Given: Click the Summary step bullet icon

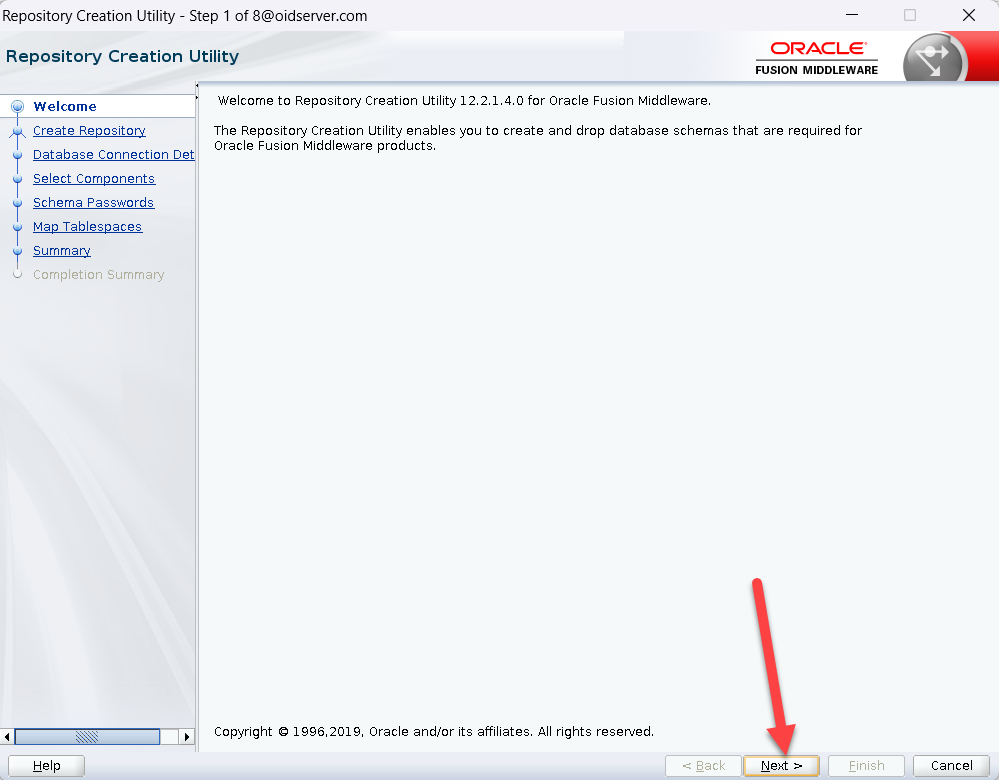Looking at the screenshot, I should (17, 251).
